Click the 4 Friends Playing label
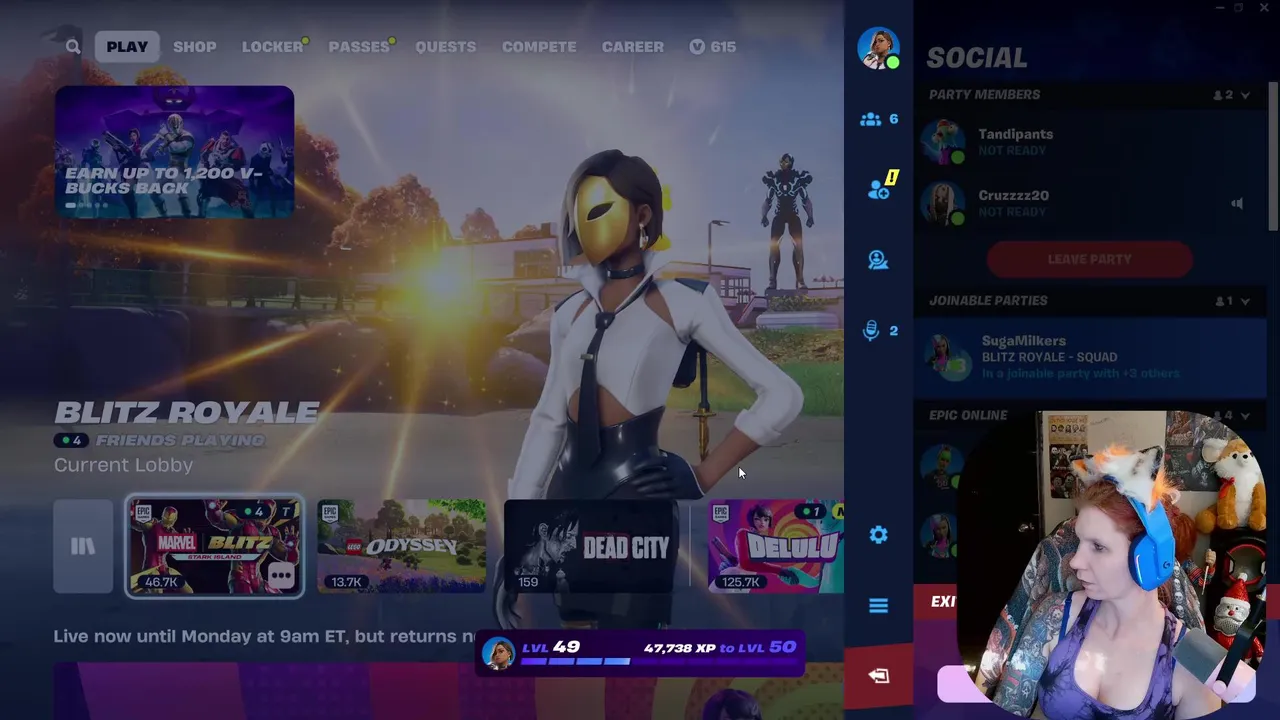The height and width of the screenshot is (720, 1280). pyautogui.click(x=160, y=440)
